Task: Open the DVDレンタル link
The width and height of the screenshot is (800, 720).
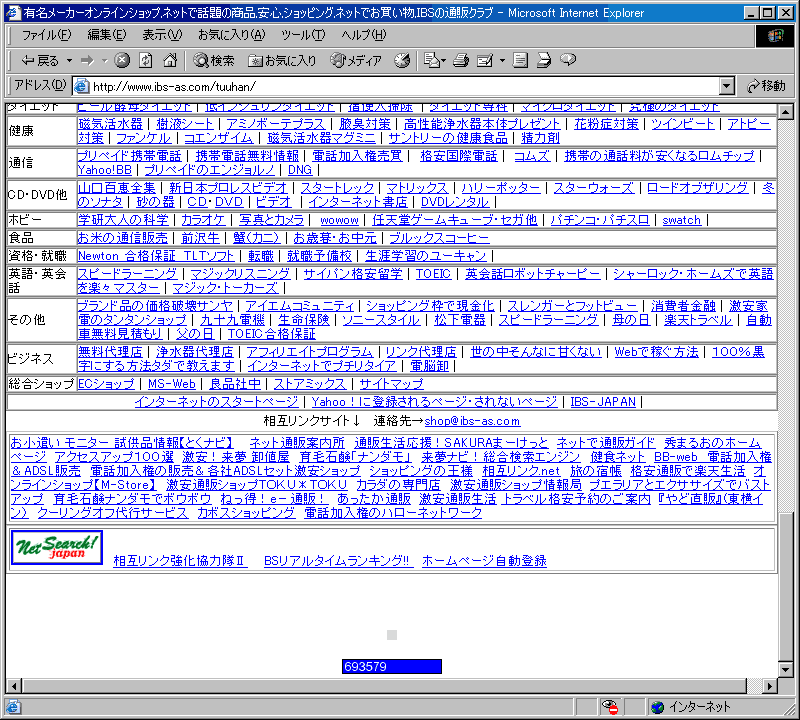Action: click(455, 202)
